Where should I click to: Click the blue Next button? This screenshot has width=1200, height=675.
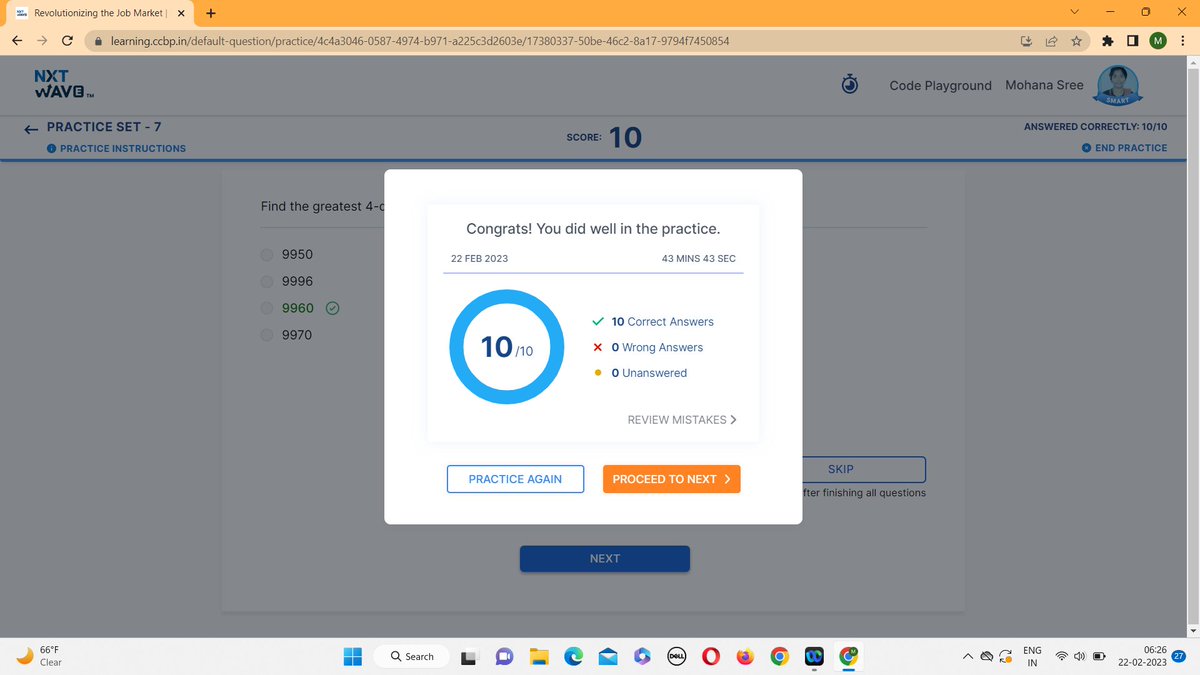click(605, 558)
